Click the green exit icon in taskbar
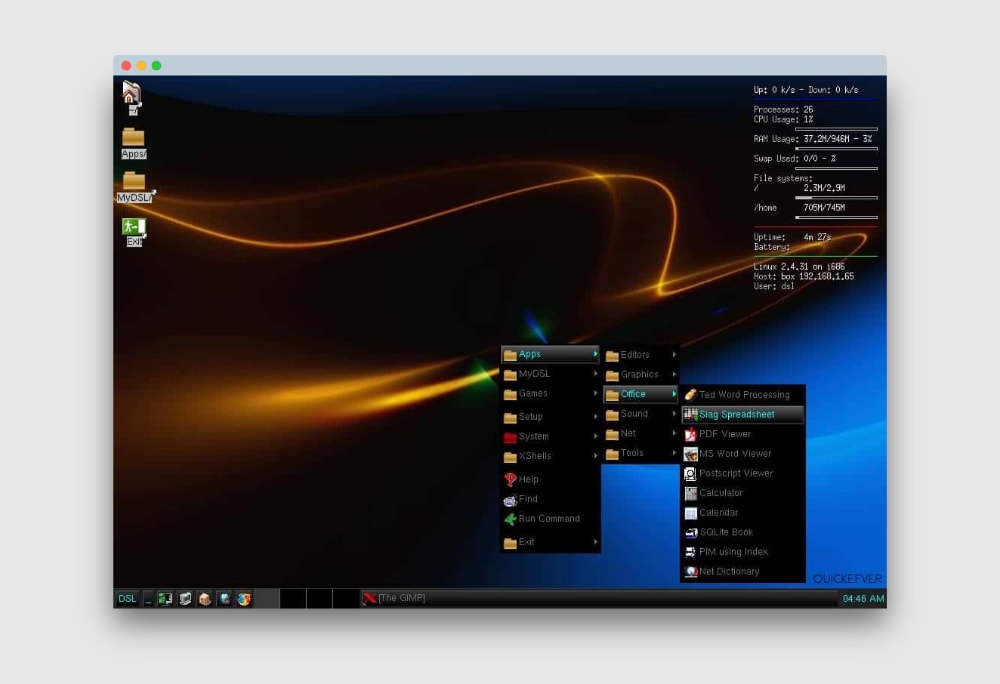The image size is (1000, 684). point(165,599)
